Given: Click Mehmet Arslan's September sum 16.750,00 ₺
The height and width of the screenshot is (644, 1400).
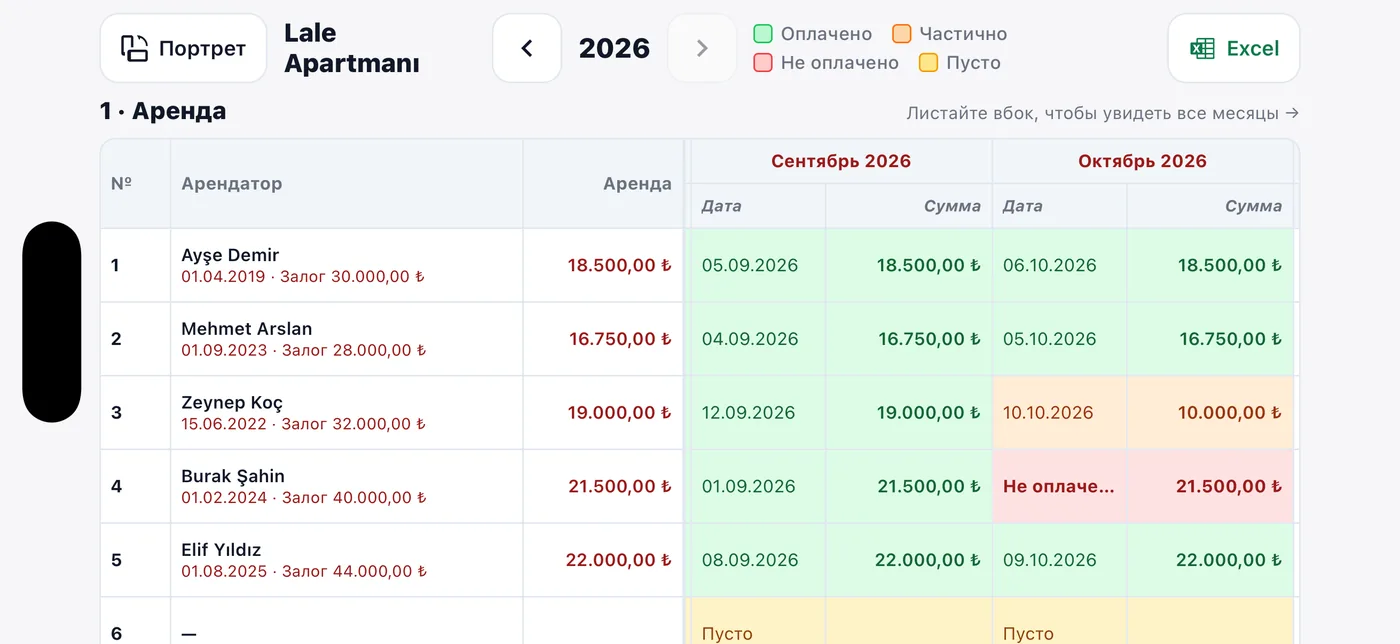Looking at the screenshot, I should 929,339.
